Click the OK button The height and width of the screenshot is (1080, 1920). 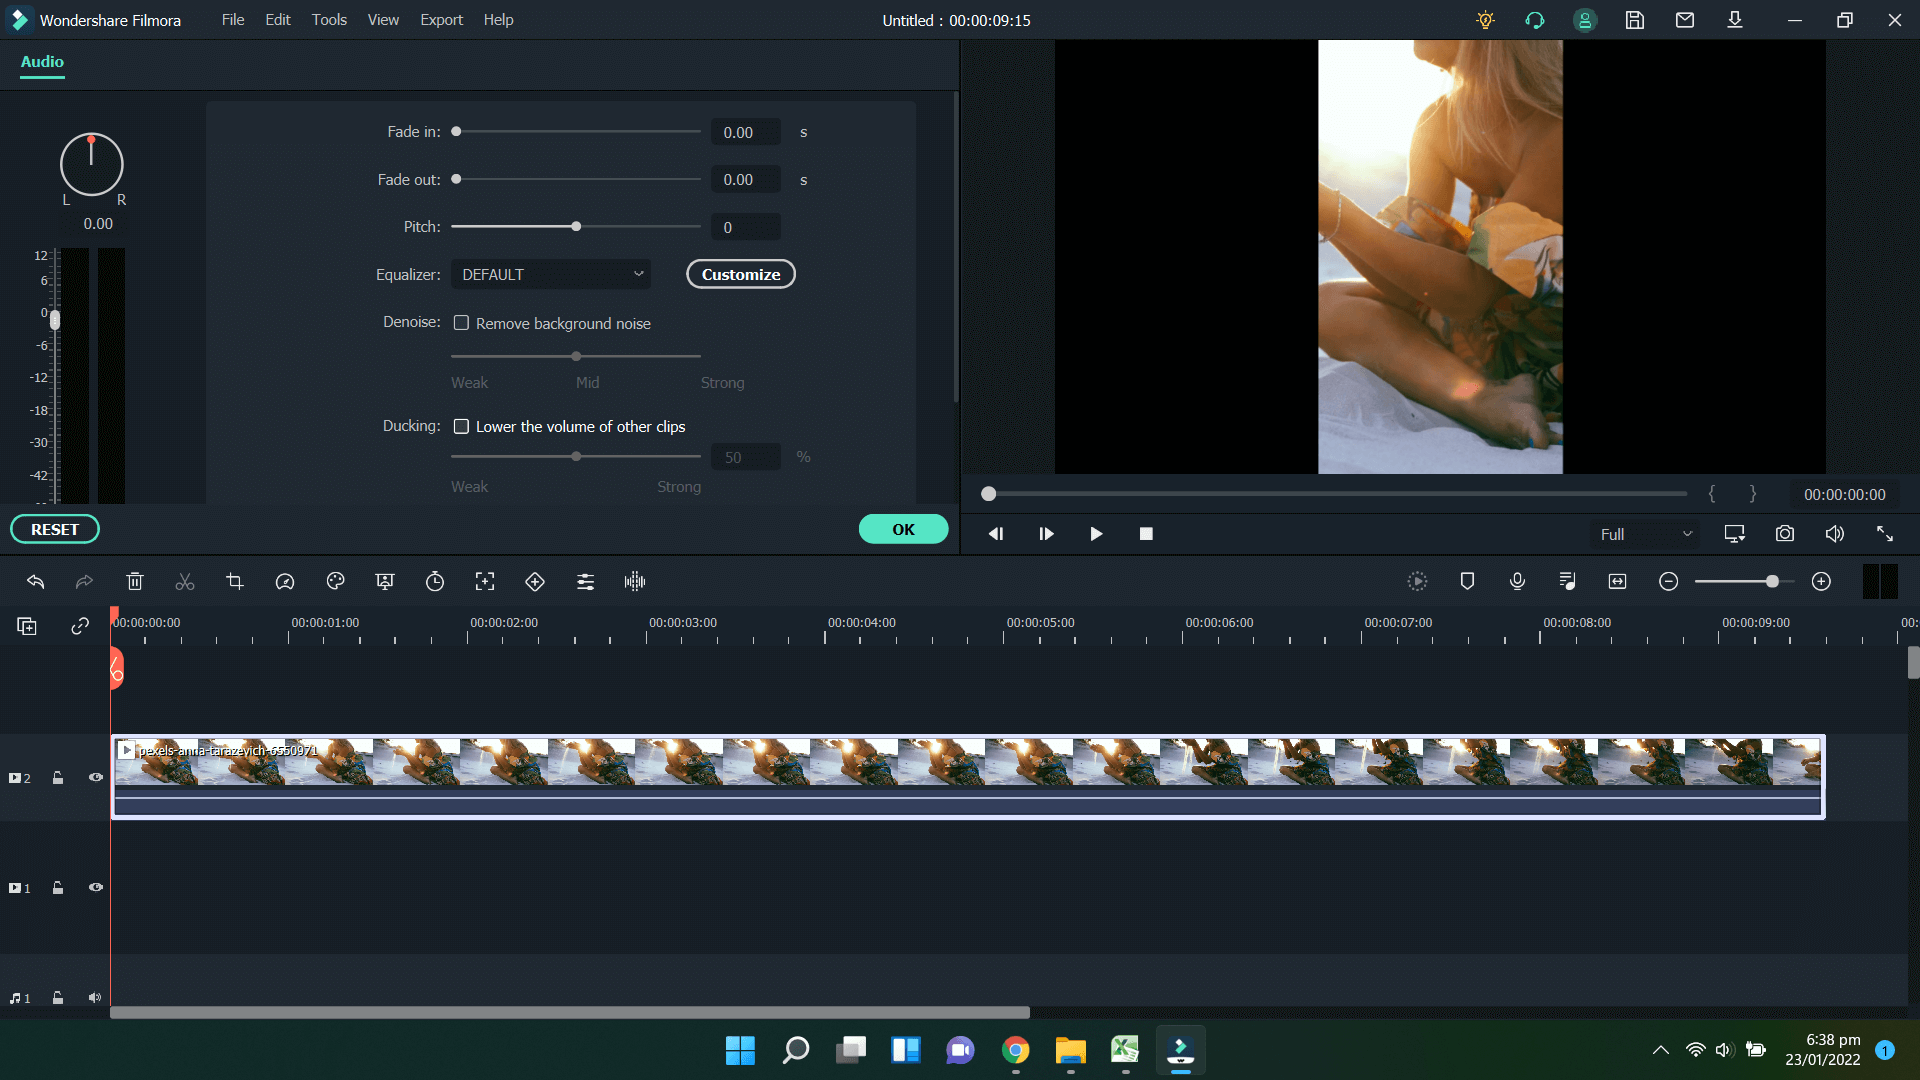pos(904,529)
